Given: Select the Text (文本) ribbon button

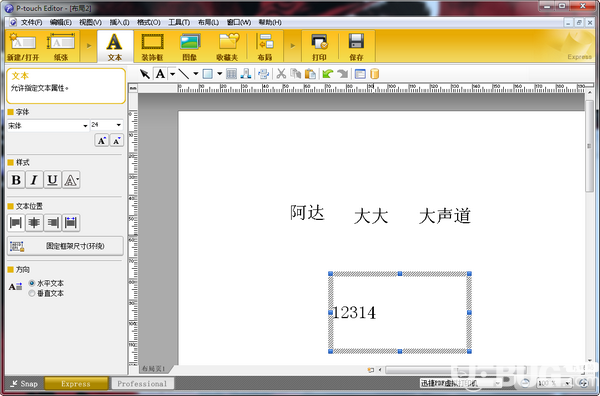Looking at the screenshot, I should 114,47.
